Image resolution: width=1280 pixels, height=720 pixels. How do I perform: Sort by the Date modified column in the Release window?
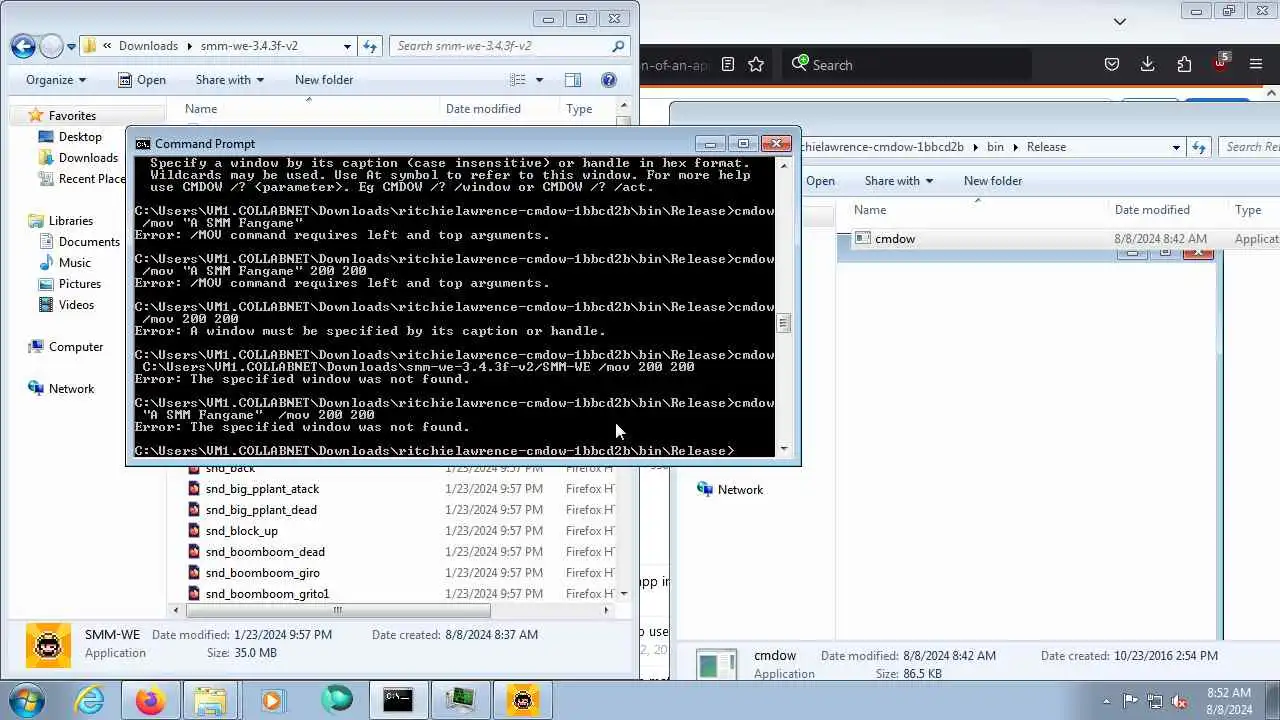[x=1152, y=210]
